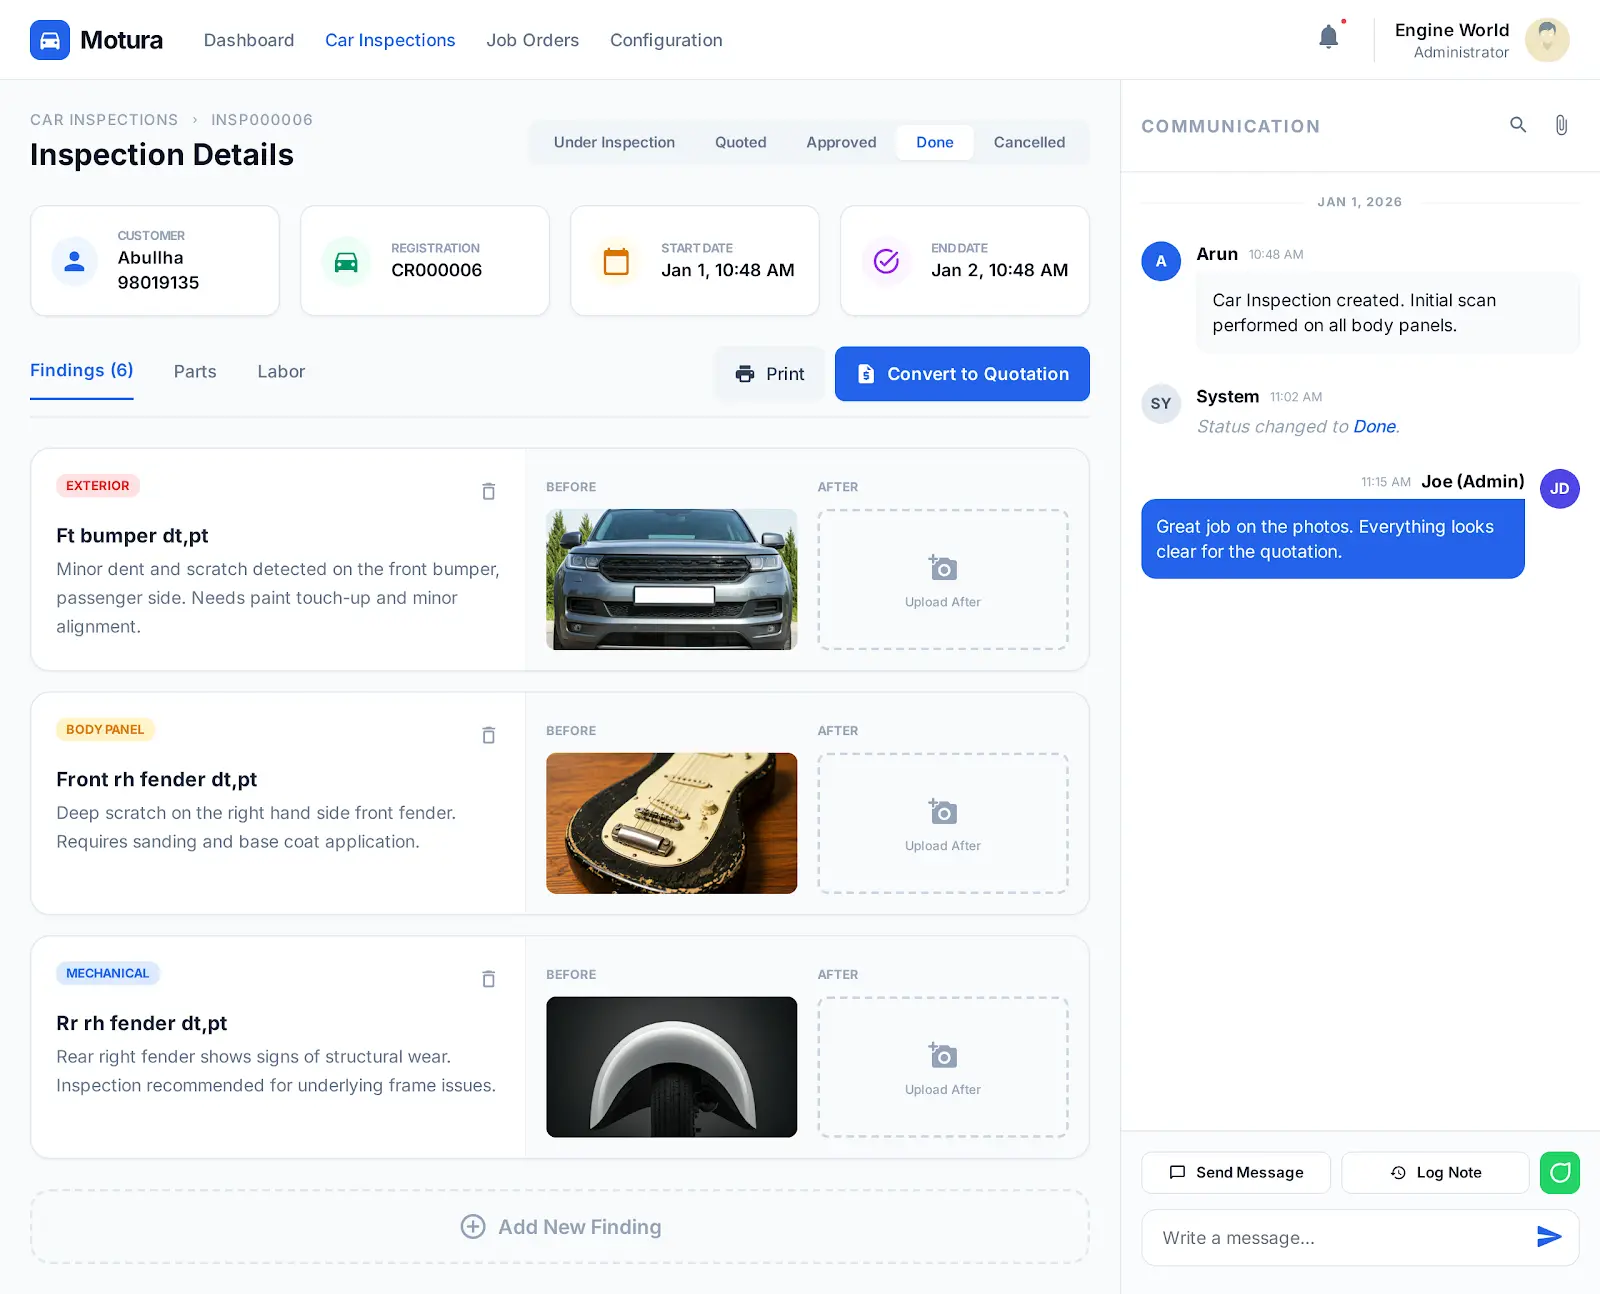Open the notifications bell
This screenshot has width=1600, height=1294.
[x=1328, y=38]
